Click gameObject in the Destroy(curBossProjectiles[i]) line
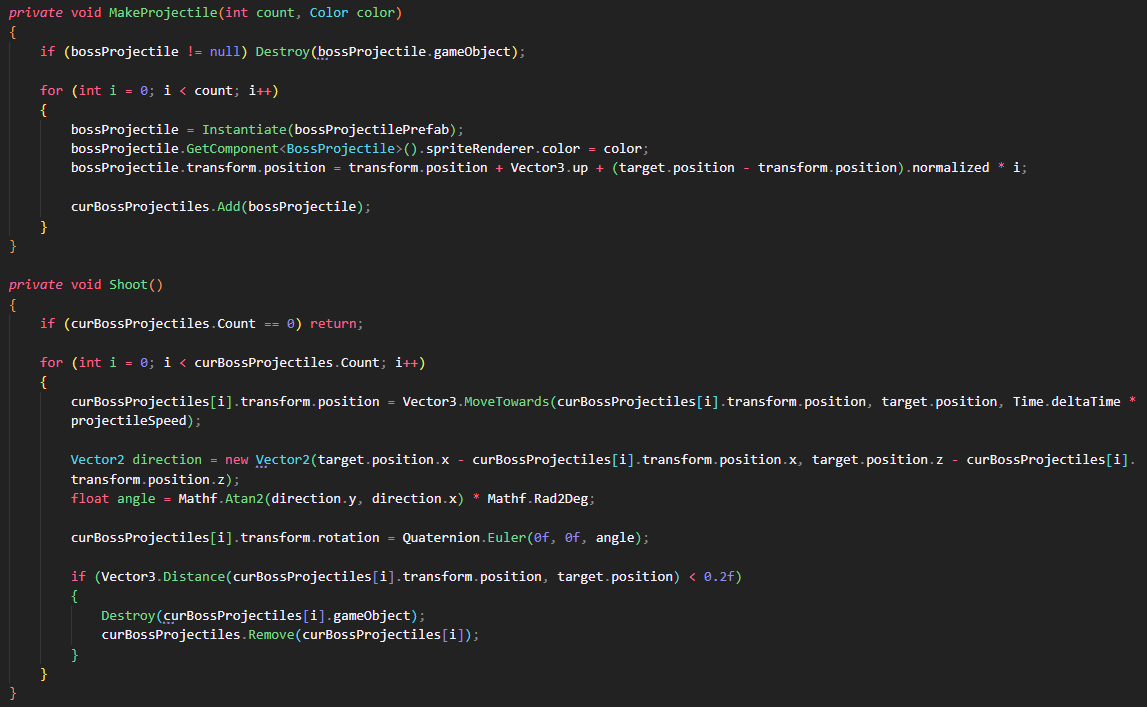 [372, 616]
